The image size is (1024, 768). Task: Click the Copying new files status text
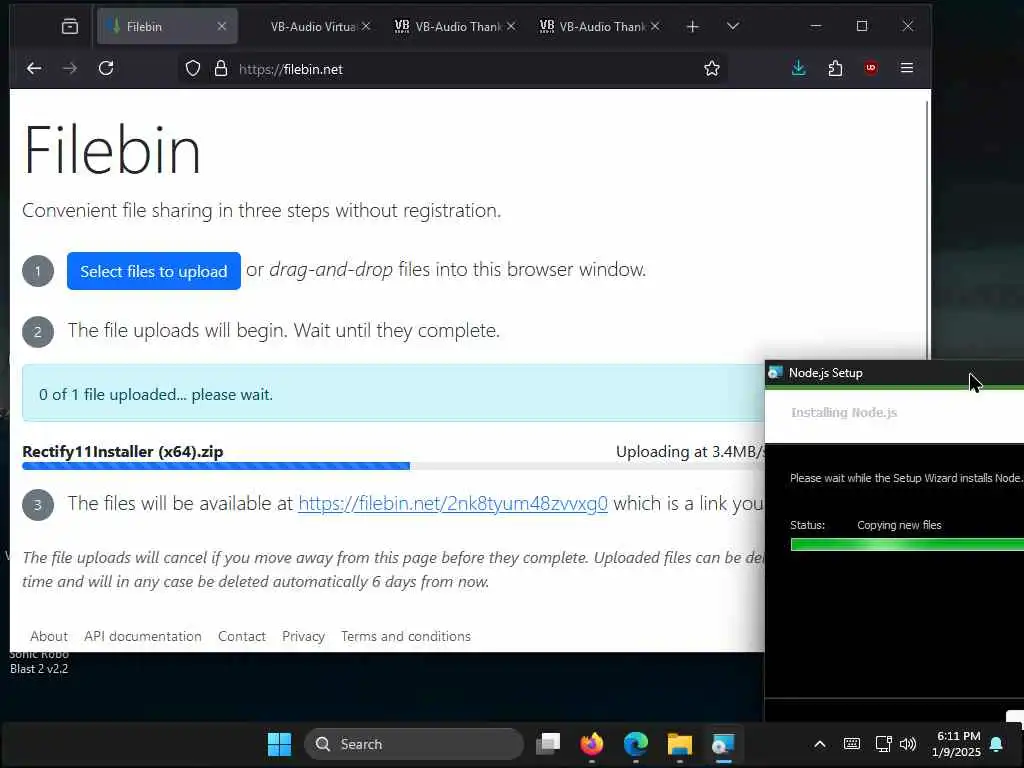(899, 525)
